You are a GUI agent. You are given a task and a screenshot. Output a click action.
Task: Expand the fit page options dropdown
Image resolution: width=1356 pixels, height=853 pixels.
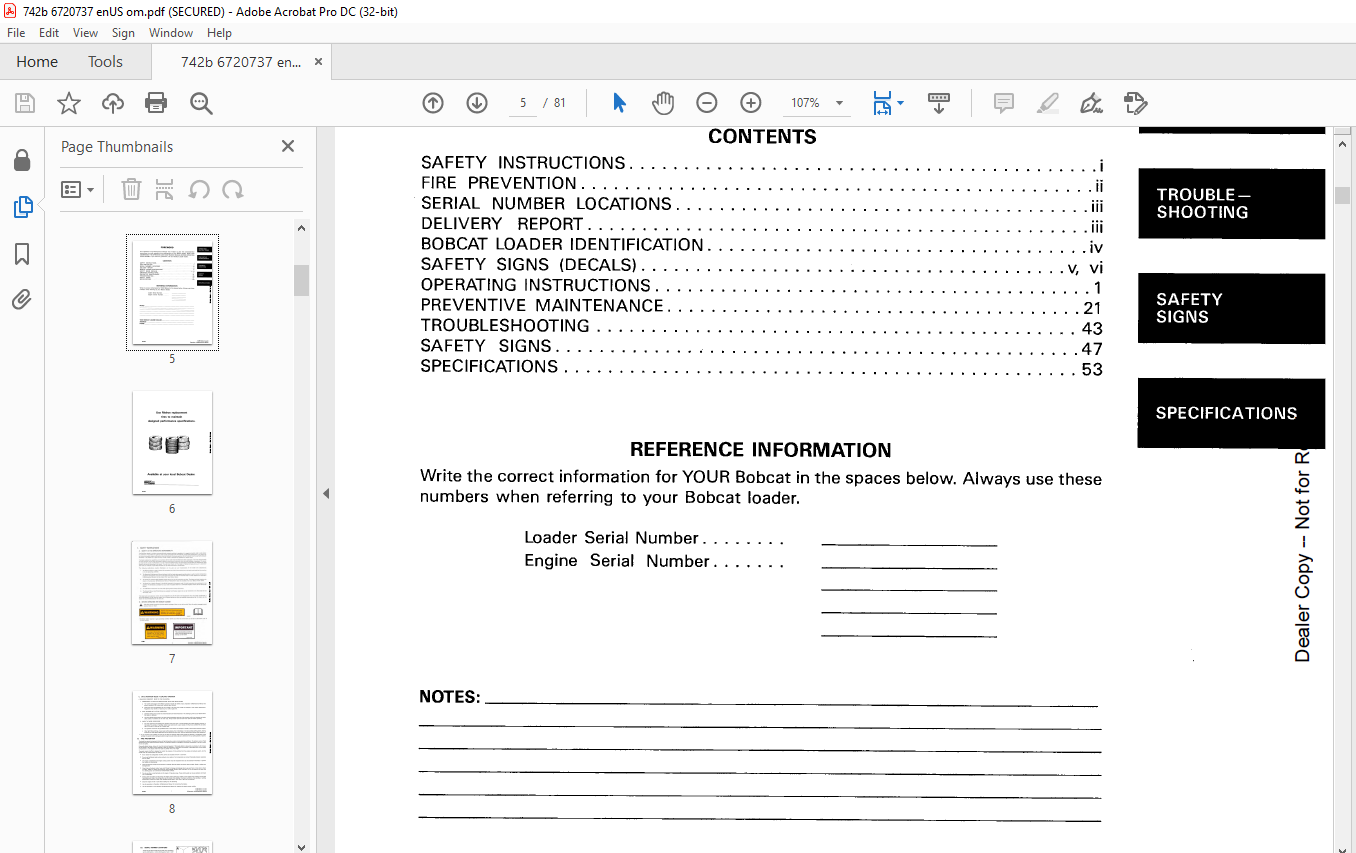point(900,103)
